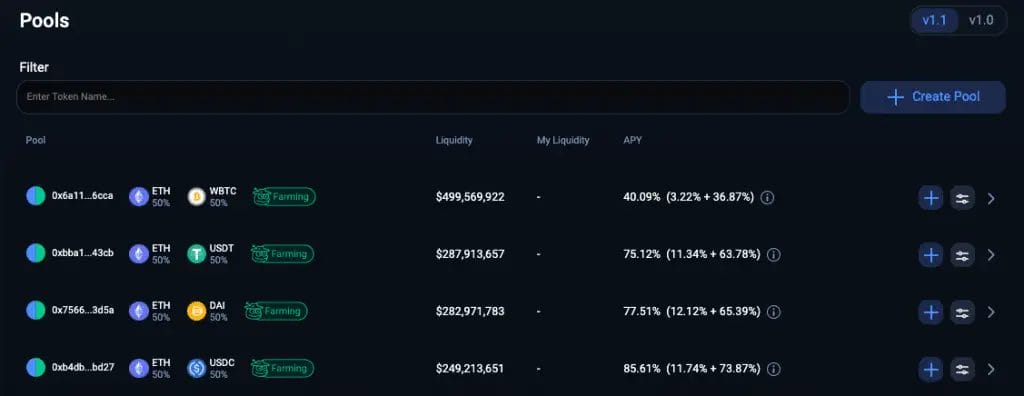
Task: Switch to v1.0 pools
Action: click(x=981, y=20)
